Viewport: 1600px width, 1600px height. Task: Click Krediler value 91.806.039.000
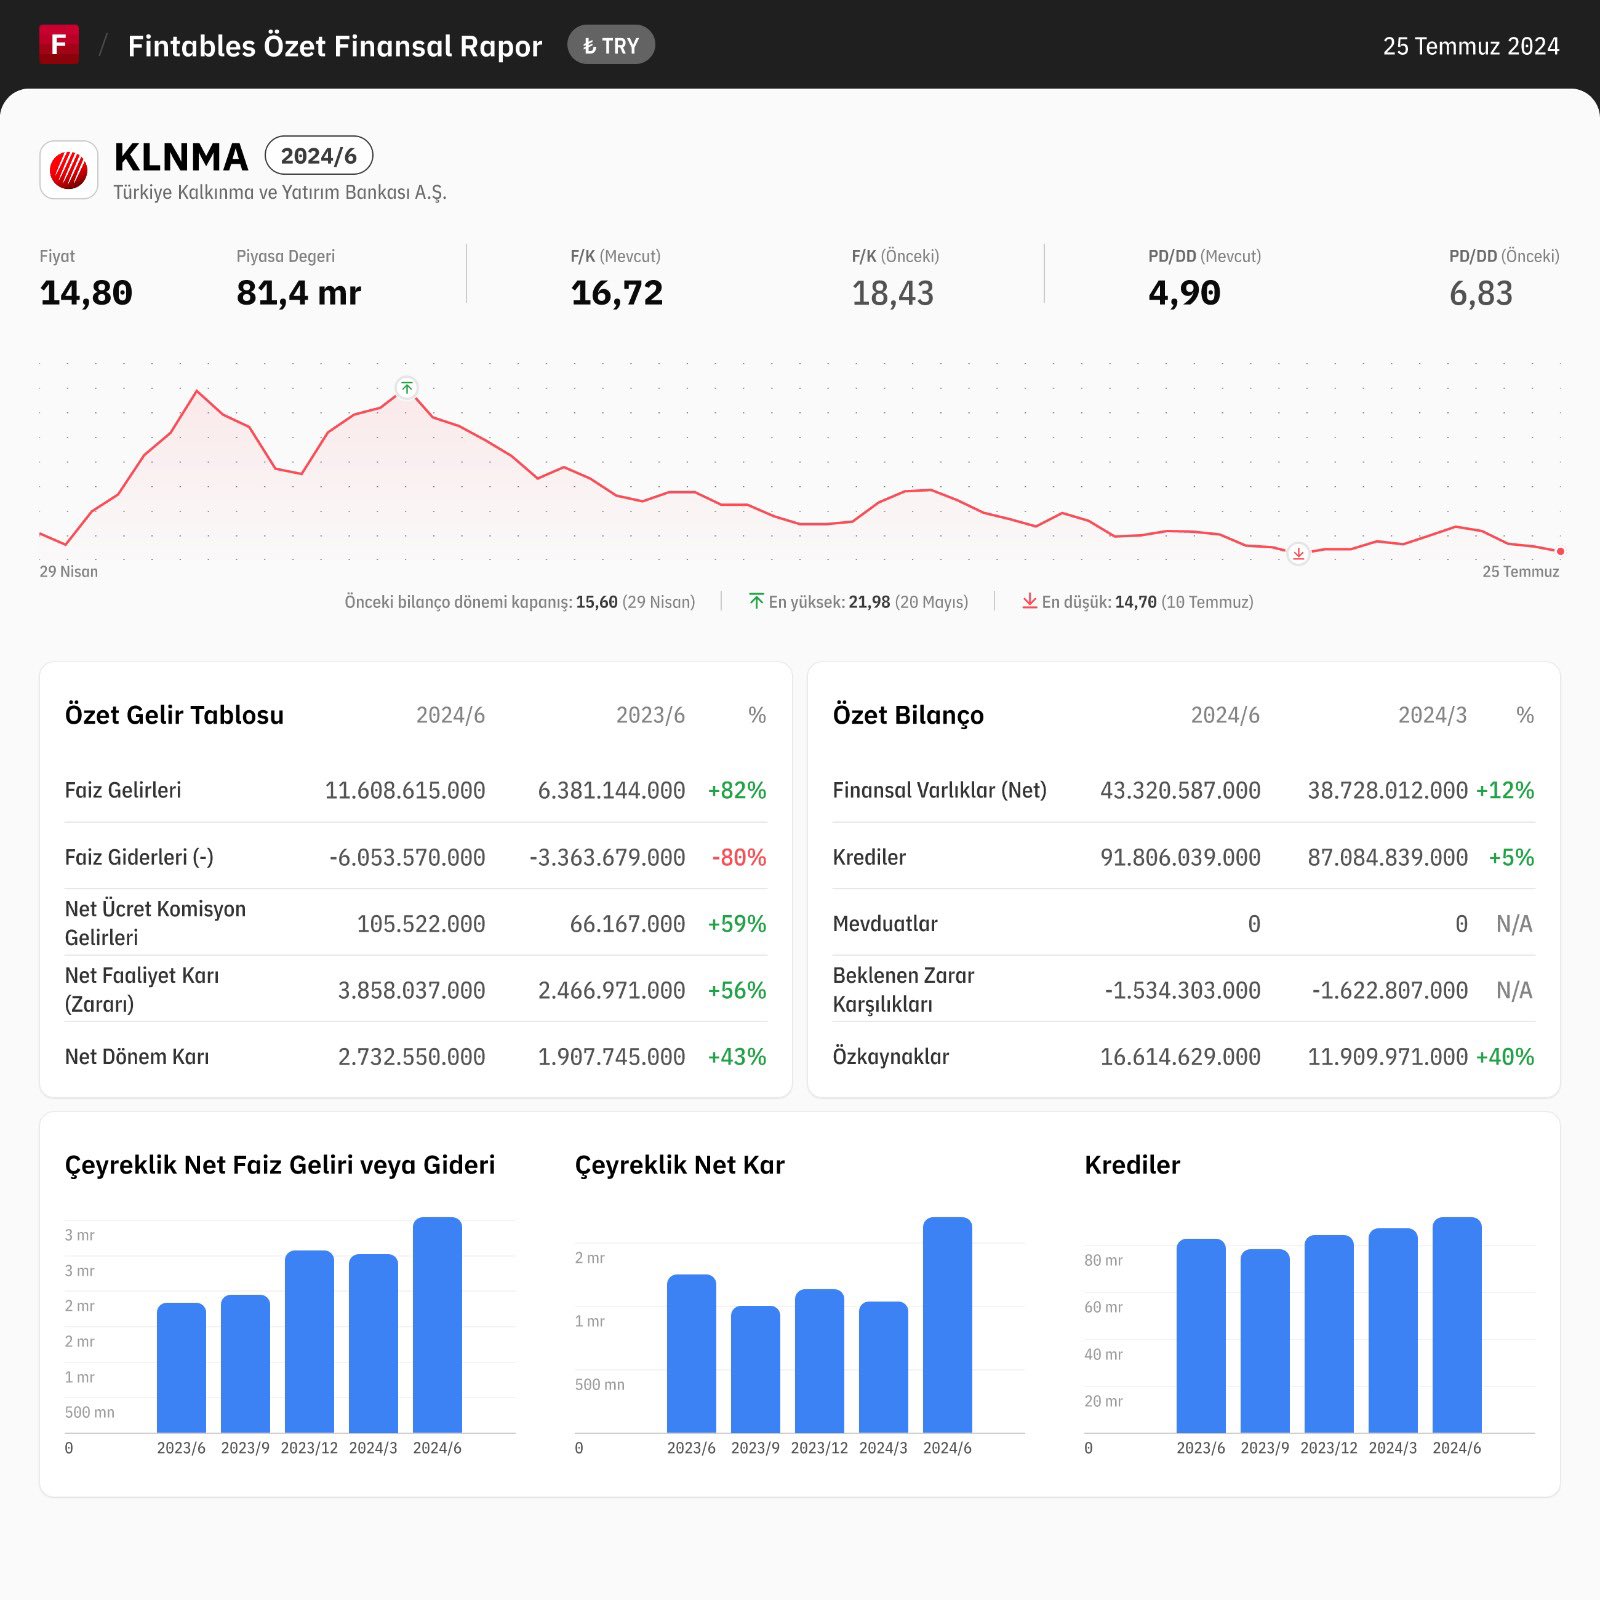(x=1180, y=857)
